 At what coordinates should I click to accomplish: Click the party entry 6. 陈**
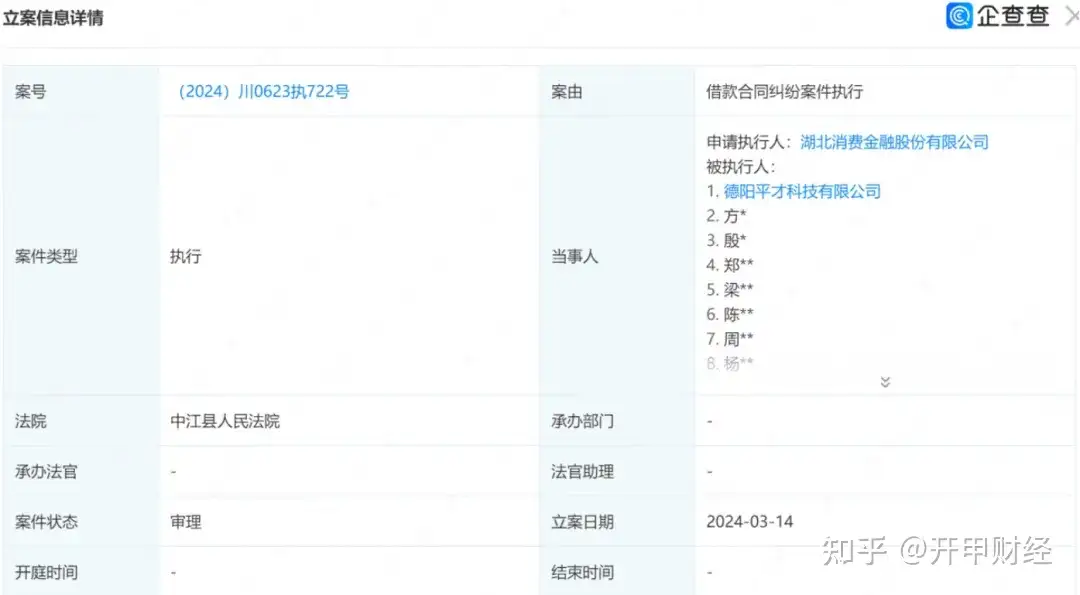tap(729, 315)
